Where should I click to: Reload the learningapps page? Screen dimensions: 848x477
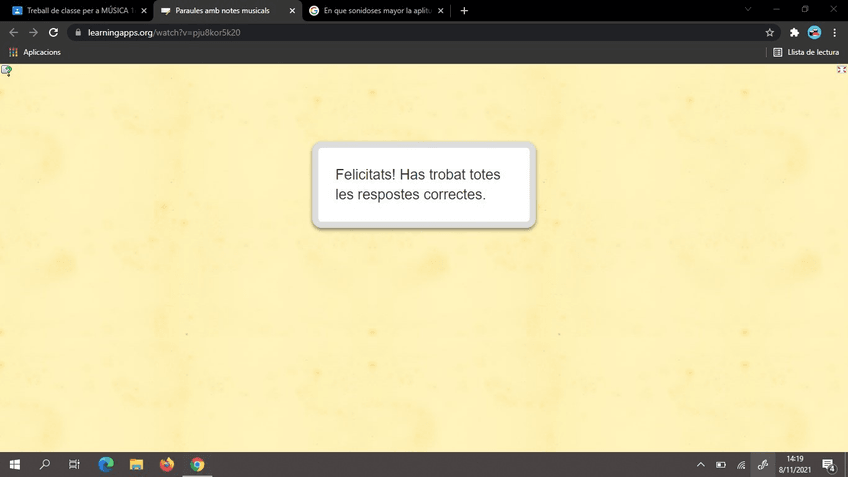tap(53, 32)
